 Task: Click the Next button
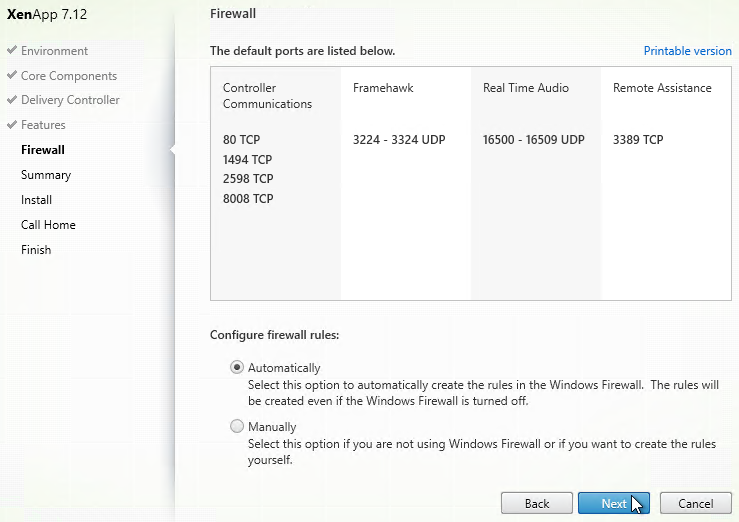click(x=614, y=504)
